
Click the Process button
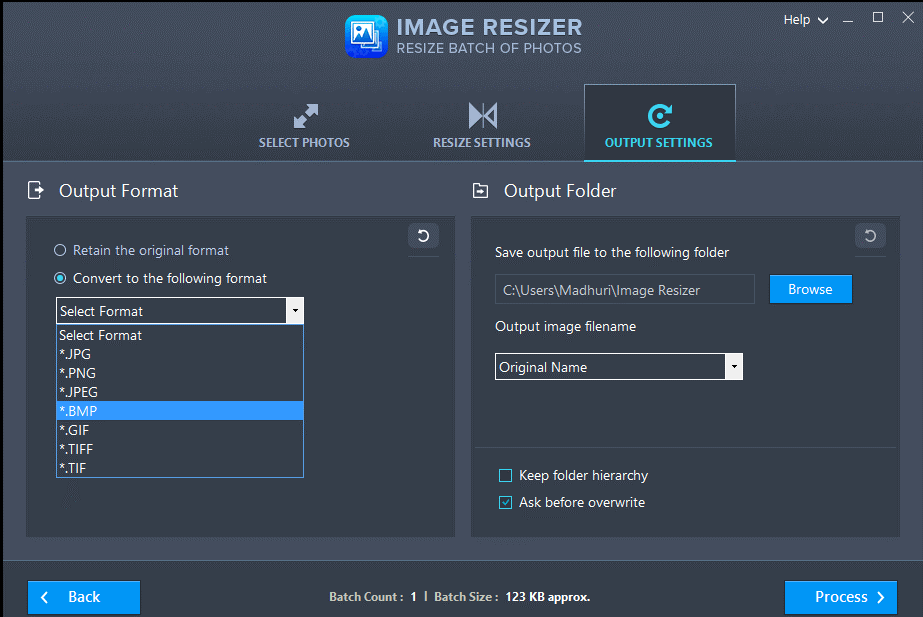click(840, 597)
